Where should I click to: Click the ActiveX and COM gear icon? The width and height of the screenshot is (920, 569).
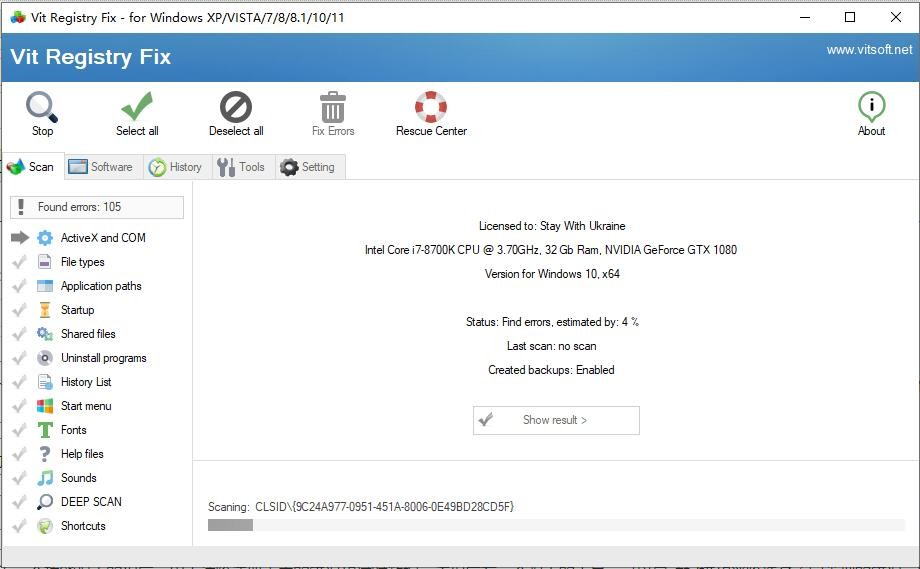point(45,238)
